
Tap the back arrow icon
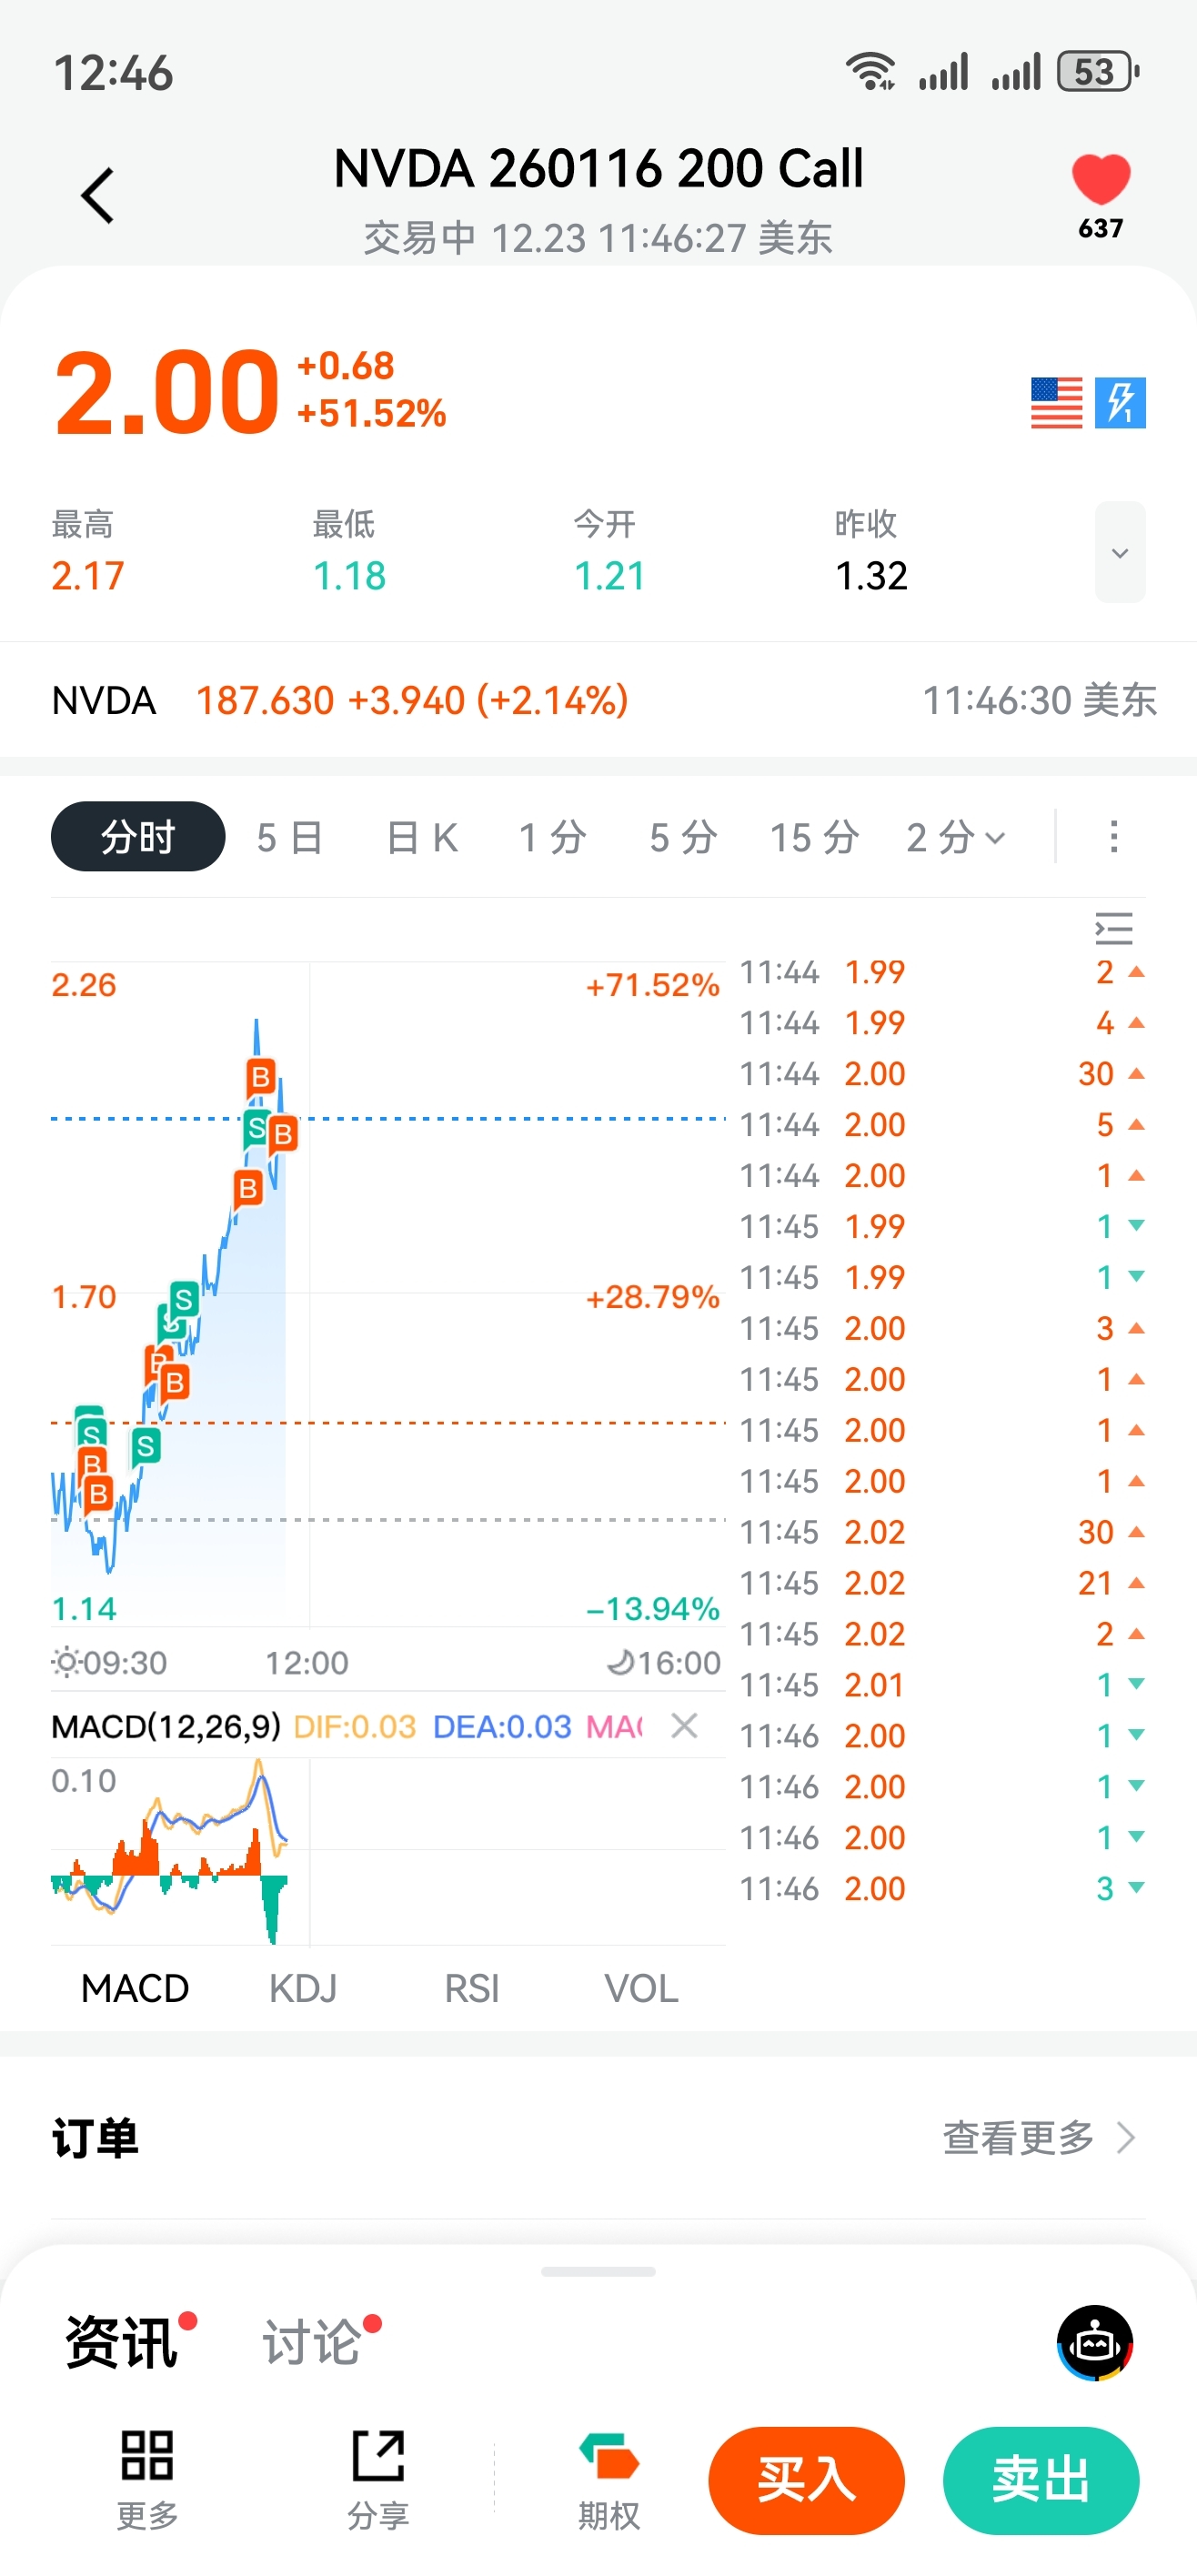tap(98, 195)
